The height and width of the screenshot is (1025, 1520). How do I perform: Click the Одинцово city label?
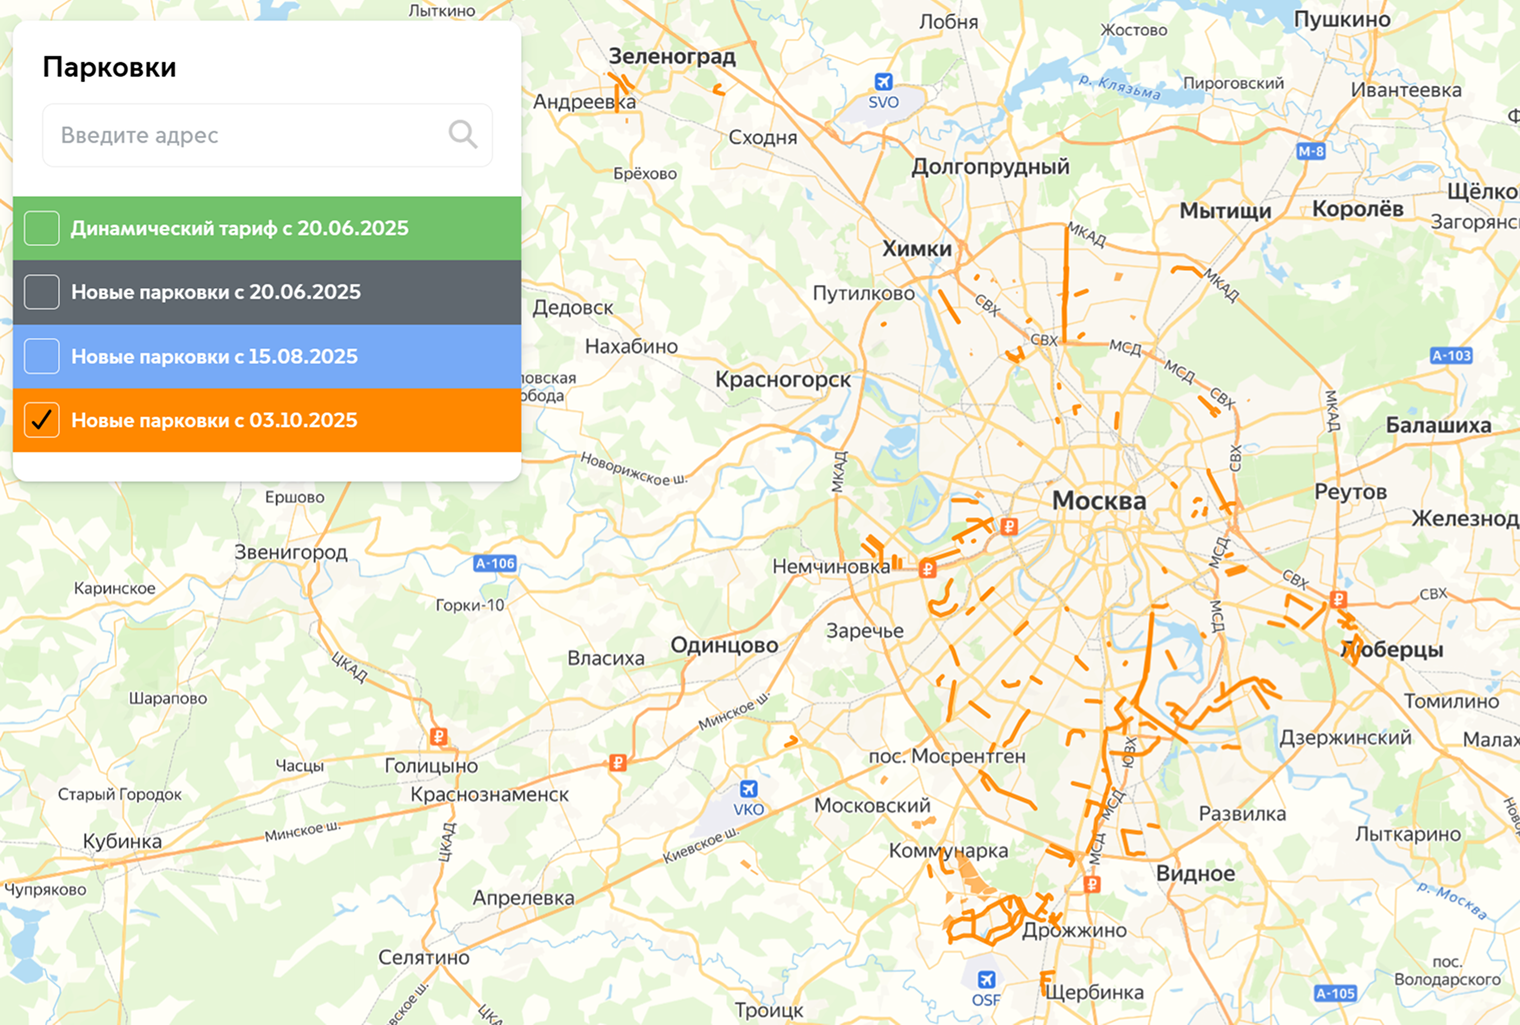(x=724, y=645)
